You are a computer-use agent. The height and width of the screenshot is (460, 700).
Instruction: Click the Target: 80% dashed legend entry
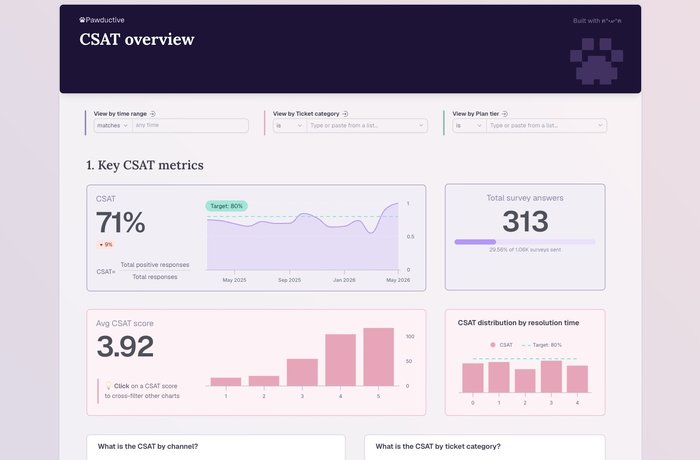(542, 345)
